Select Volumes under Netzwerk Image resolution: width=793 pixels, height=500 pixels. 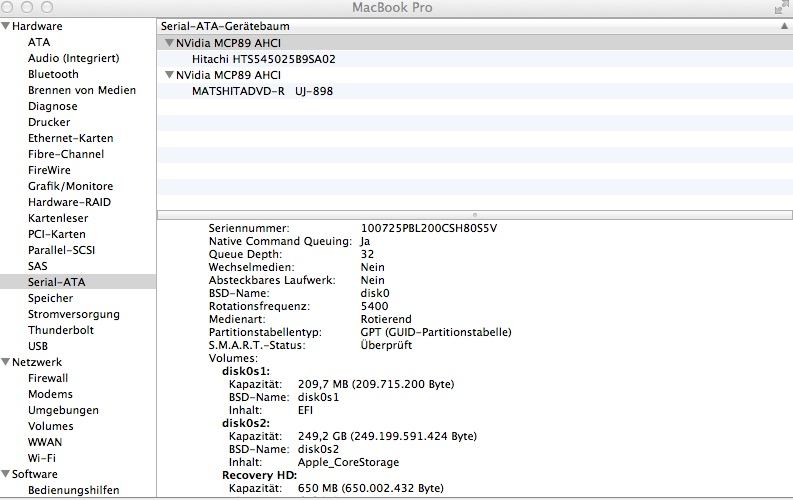tap(51, 426)
